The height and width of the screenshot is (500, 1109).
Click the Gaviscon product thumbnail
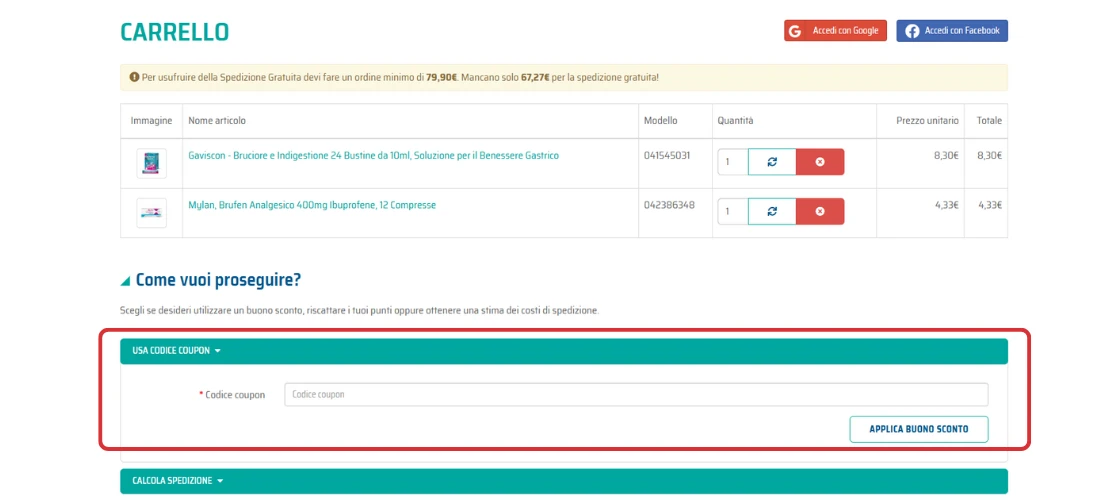click(x=151, y=163)
